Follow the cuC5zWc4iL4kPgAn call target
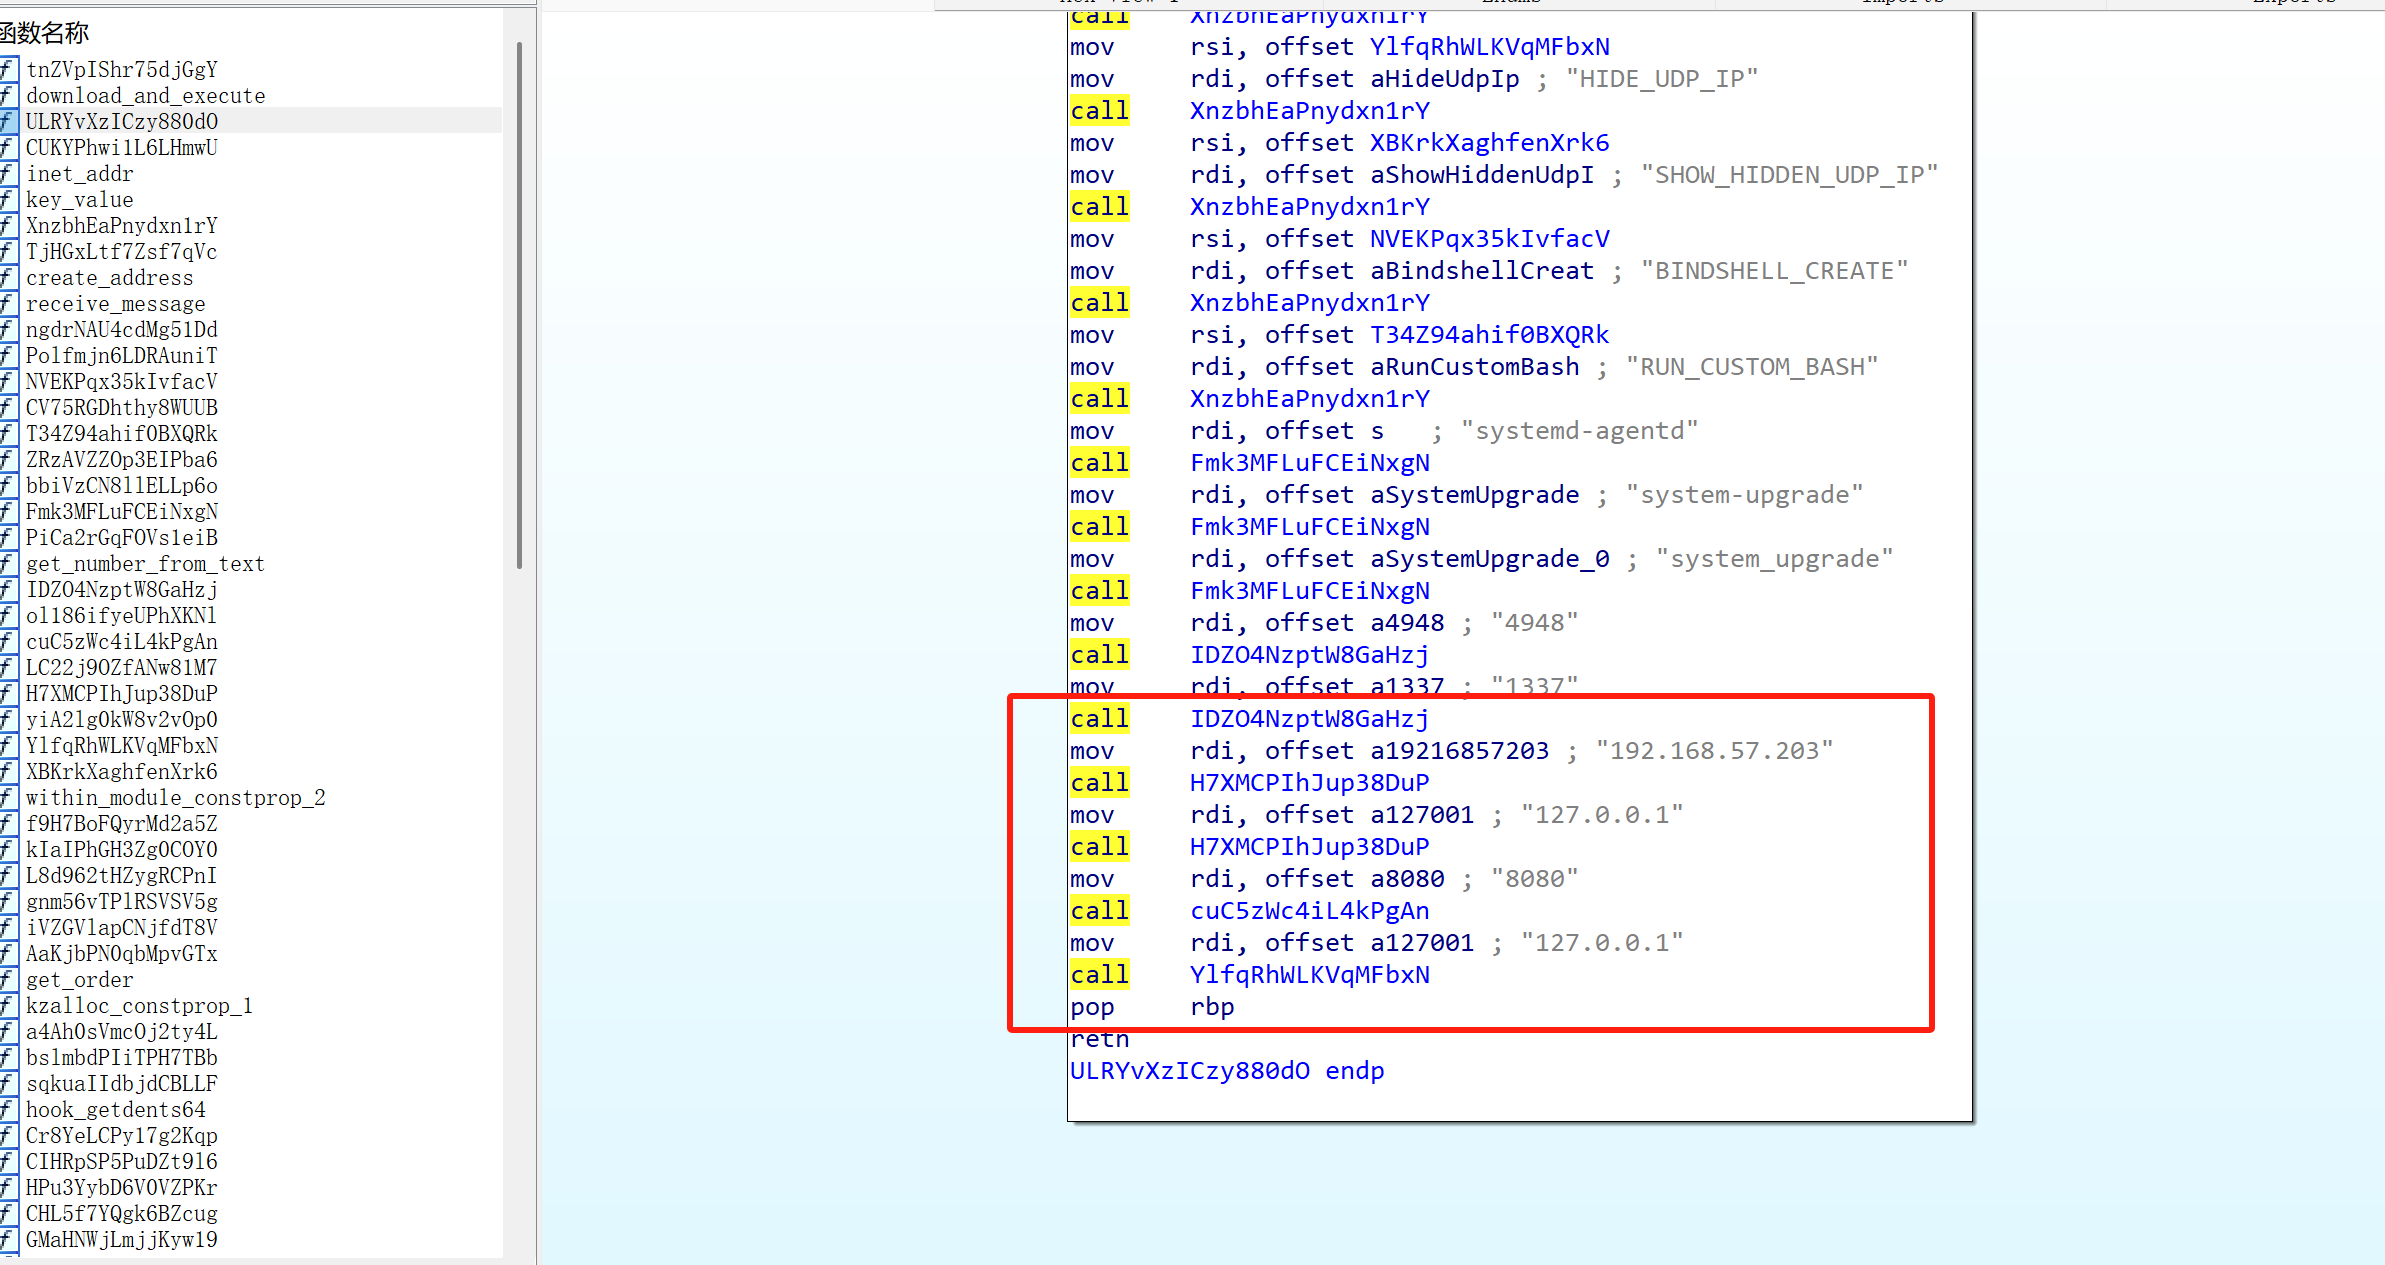 pyautogui.click(x=1309, y=911)
